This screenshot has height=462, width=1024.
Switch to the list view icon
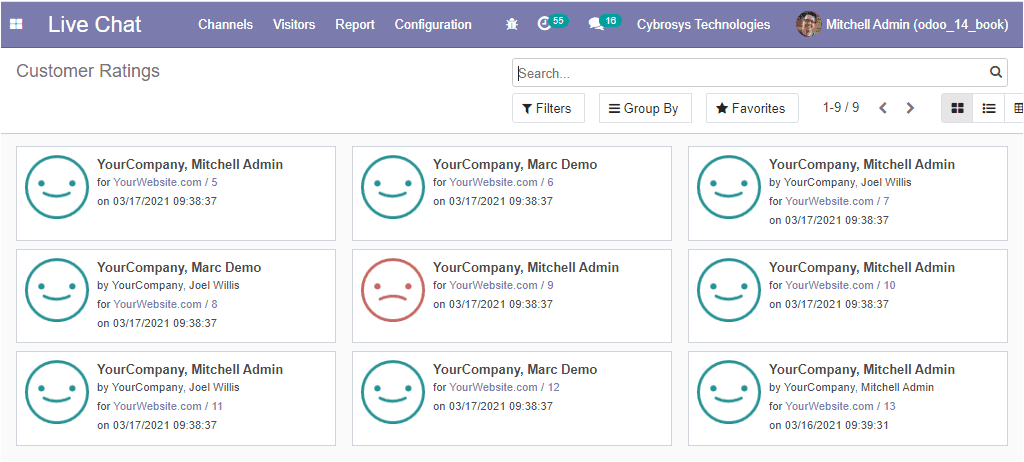[989, 108]
